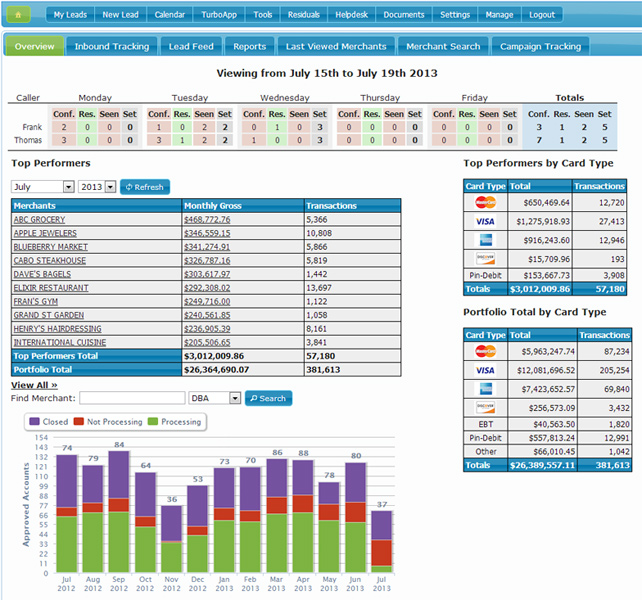Click the green home icon button
The width and height of the screenshot is (642, 600).
click(x=18, y=15)
